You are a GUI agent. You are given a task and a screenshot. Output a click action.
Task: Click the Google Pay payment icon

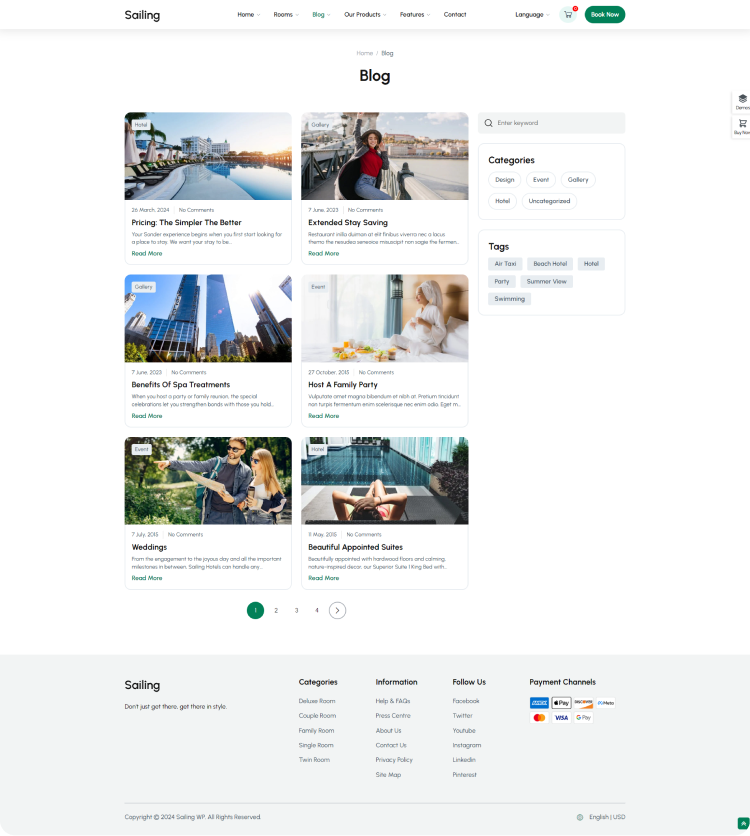click(584, 718)
